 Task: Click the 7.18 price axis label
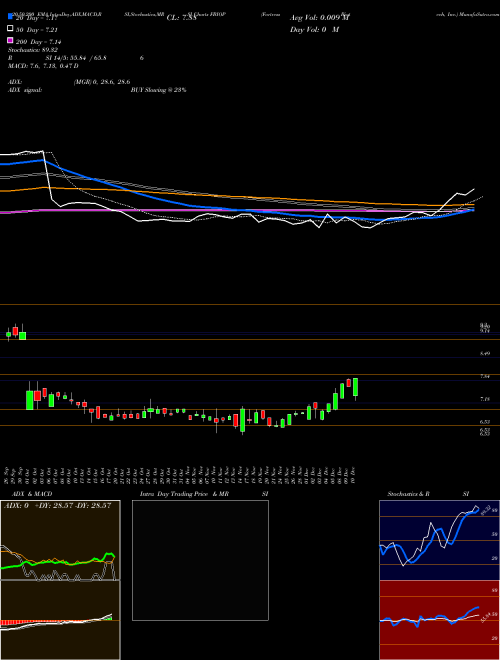pyautogui.click(x=485, y=399)
